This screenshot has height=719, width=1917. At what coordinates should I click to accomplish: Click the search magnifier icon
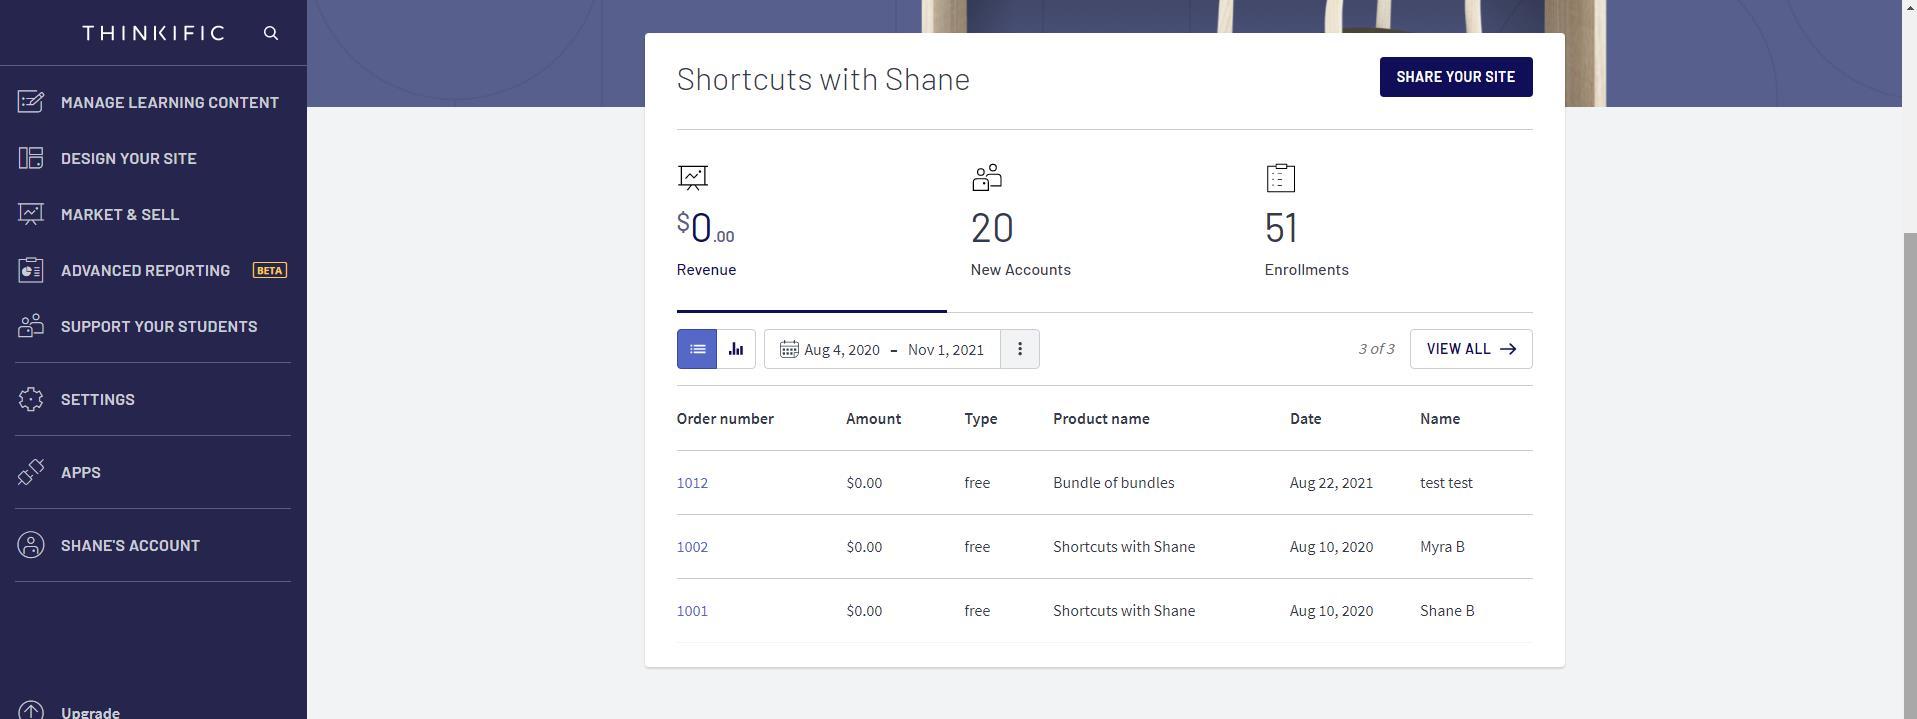click(271, 33)
